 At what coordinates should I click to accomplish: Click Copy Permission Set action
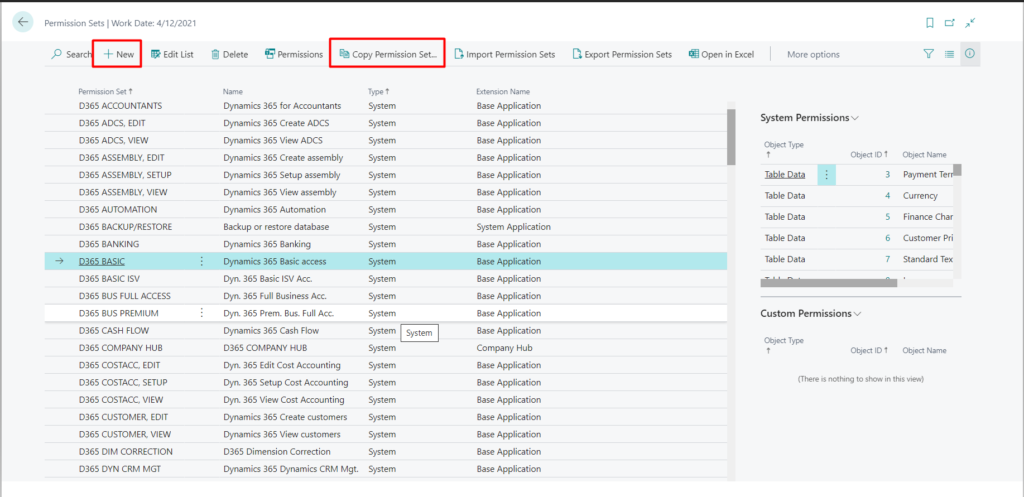point(388,54)
